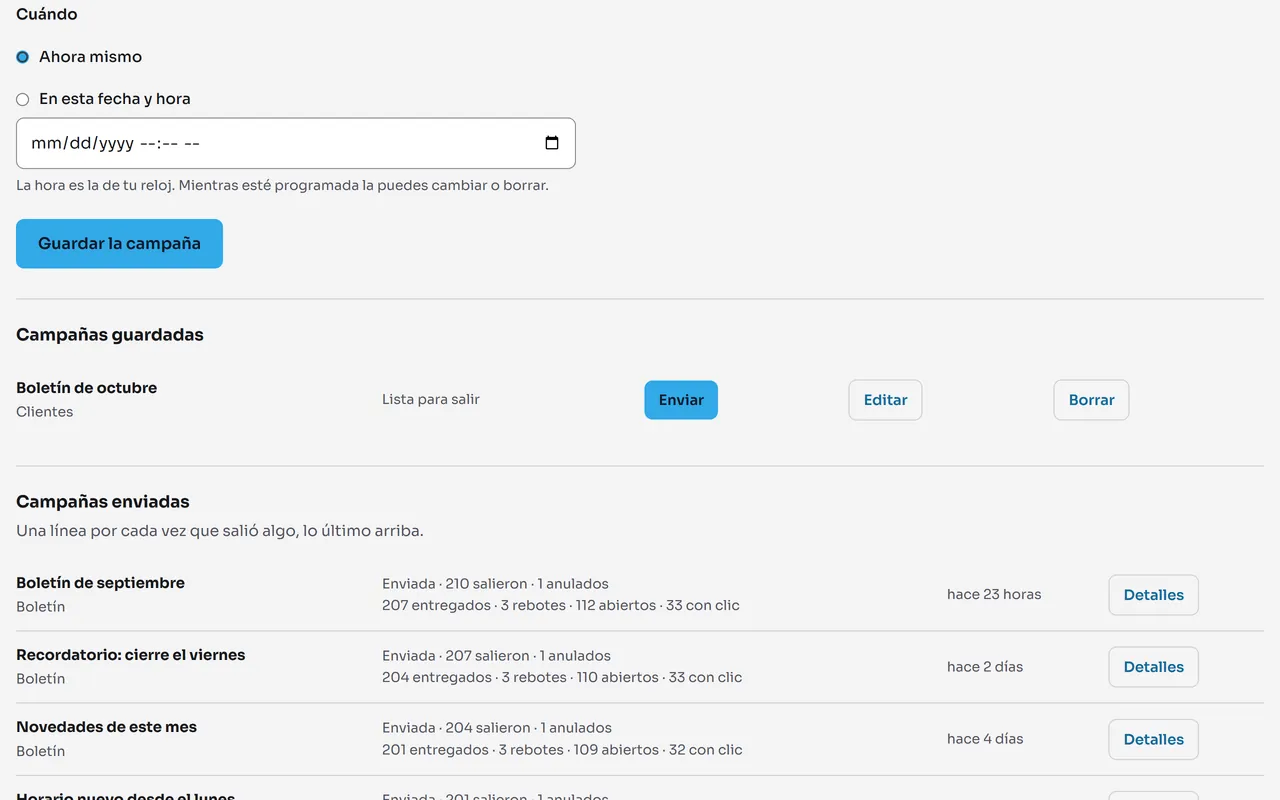The height and width of the screenshot is (800, 1280).
Task: Click "Enviada · 207 salieron · 1 anulados" text
Action: coord(496,656)
